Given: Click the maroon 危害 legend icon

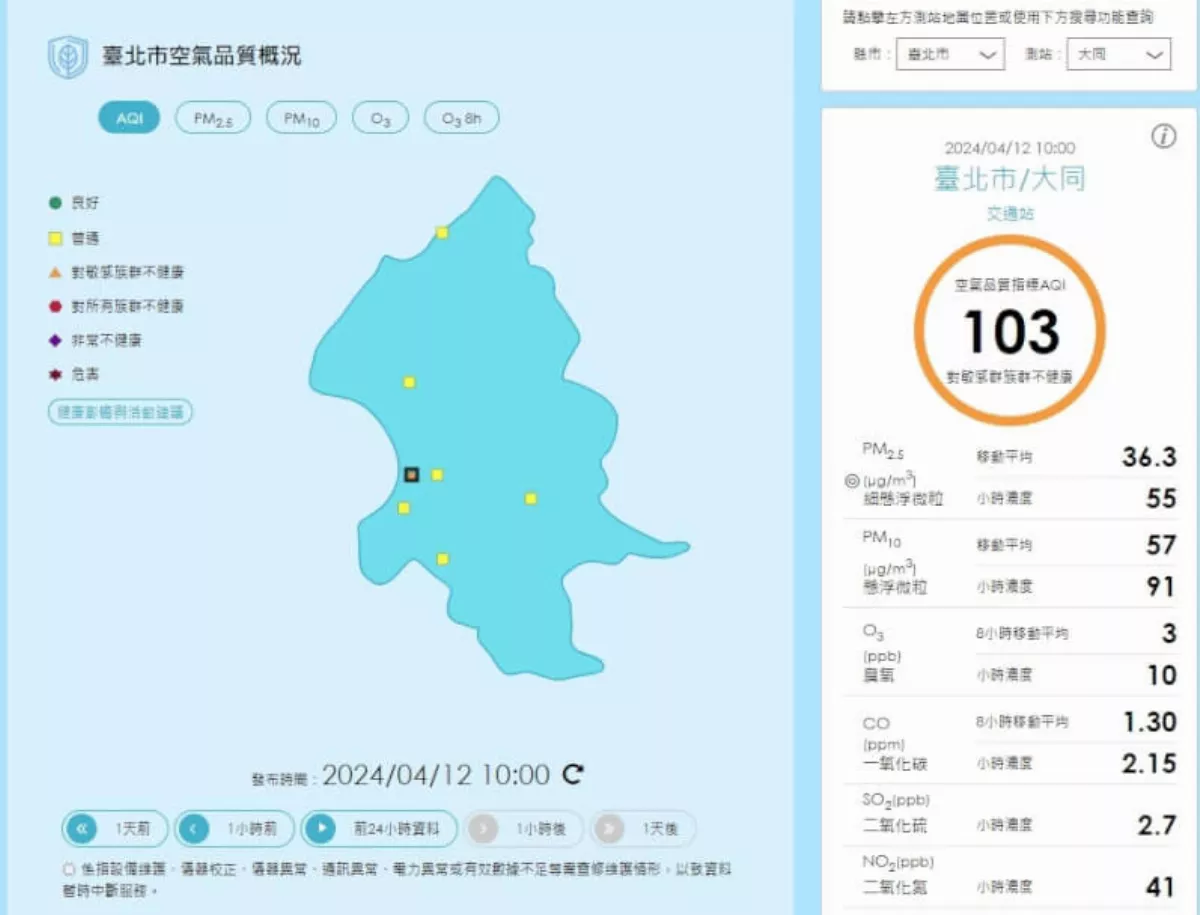Looking at the screenshot, I should coord(56,374).
